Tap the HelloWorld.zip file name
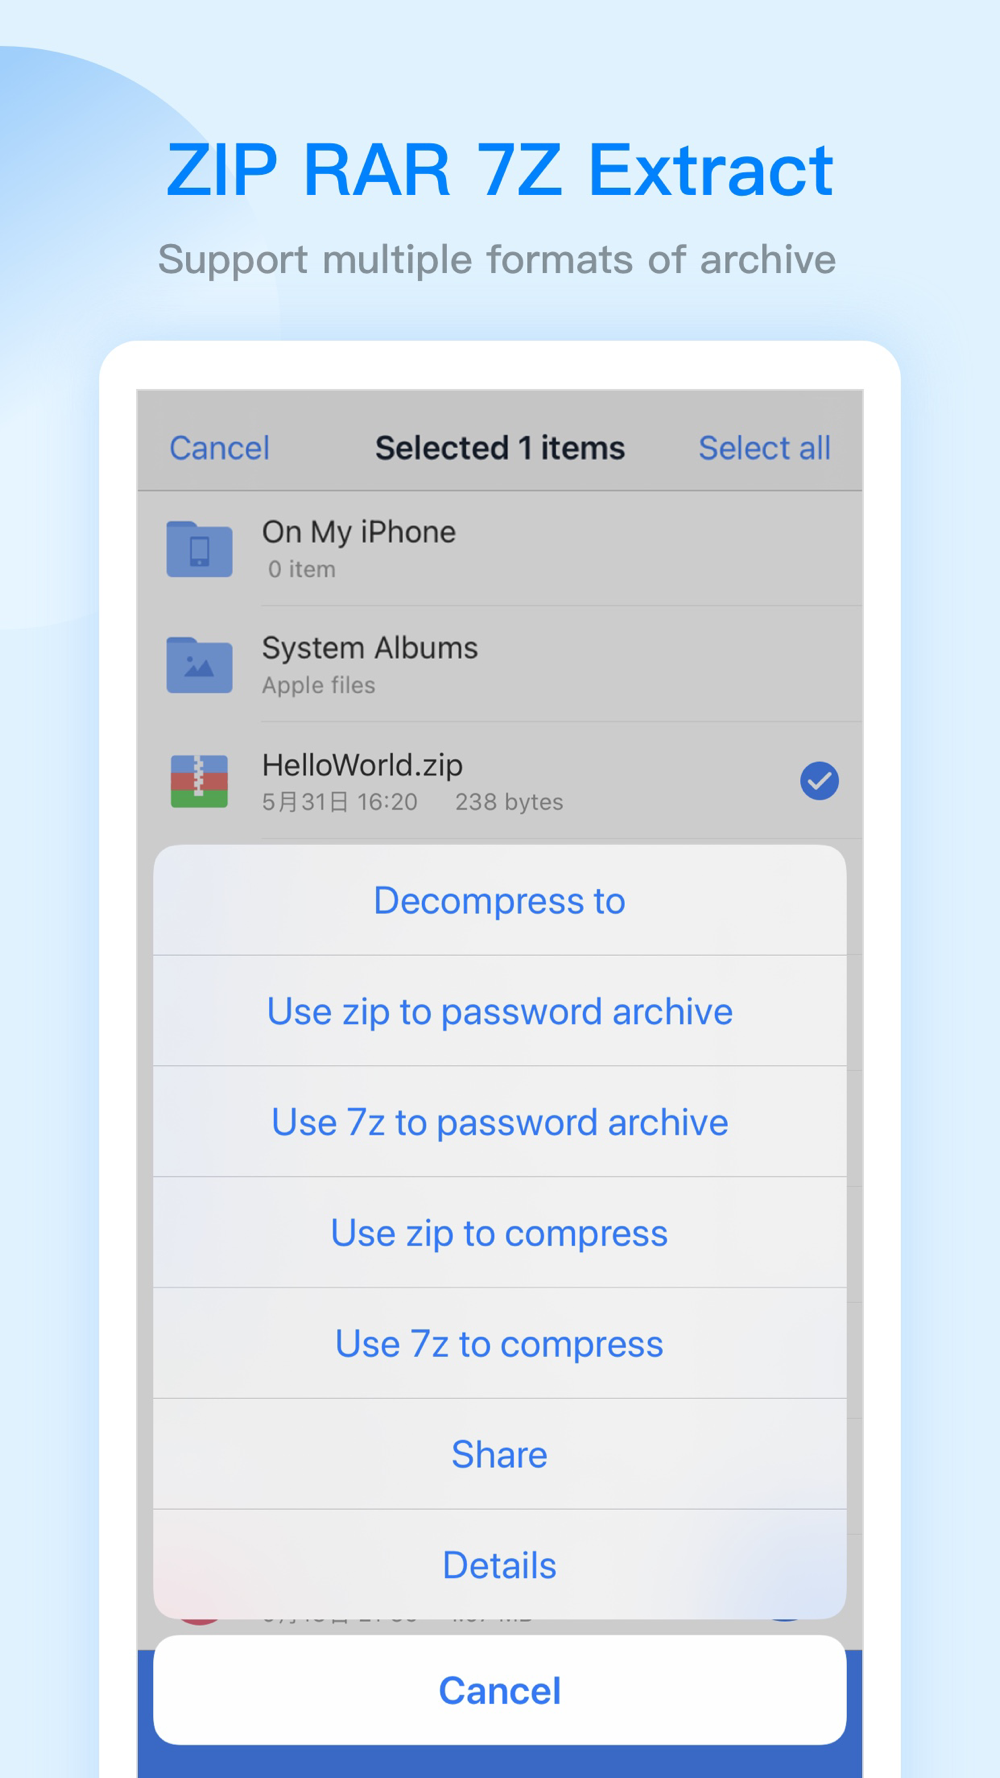Screen dimensions: 1000x1778 click(362, 765)
